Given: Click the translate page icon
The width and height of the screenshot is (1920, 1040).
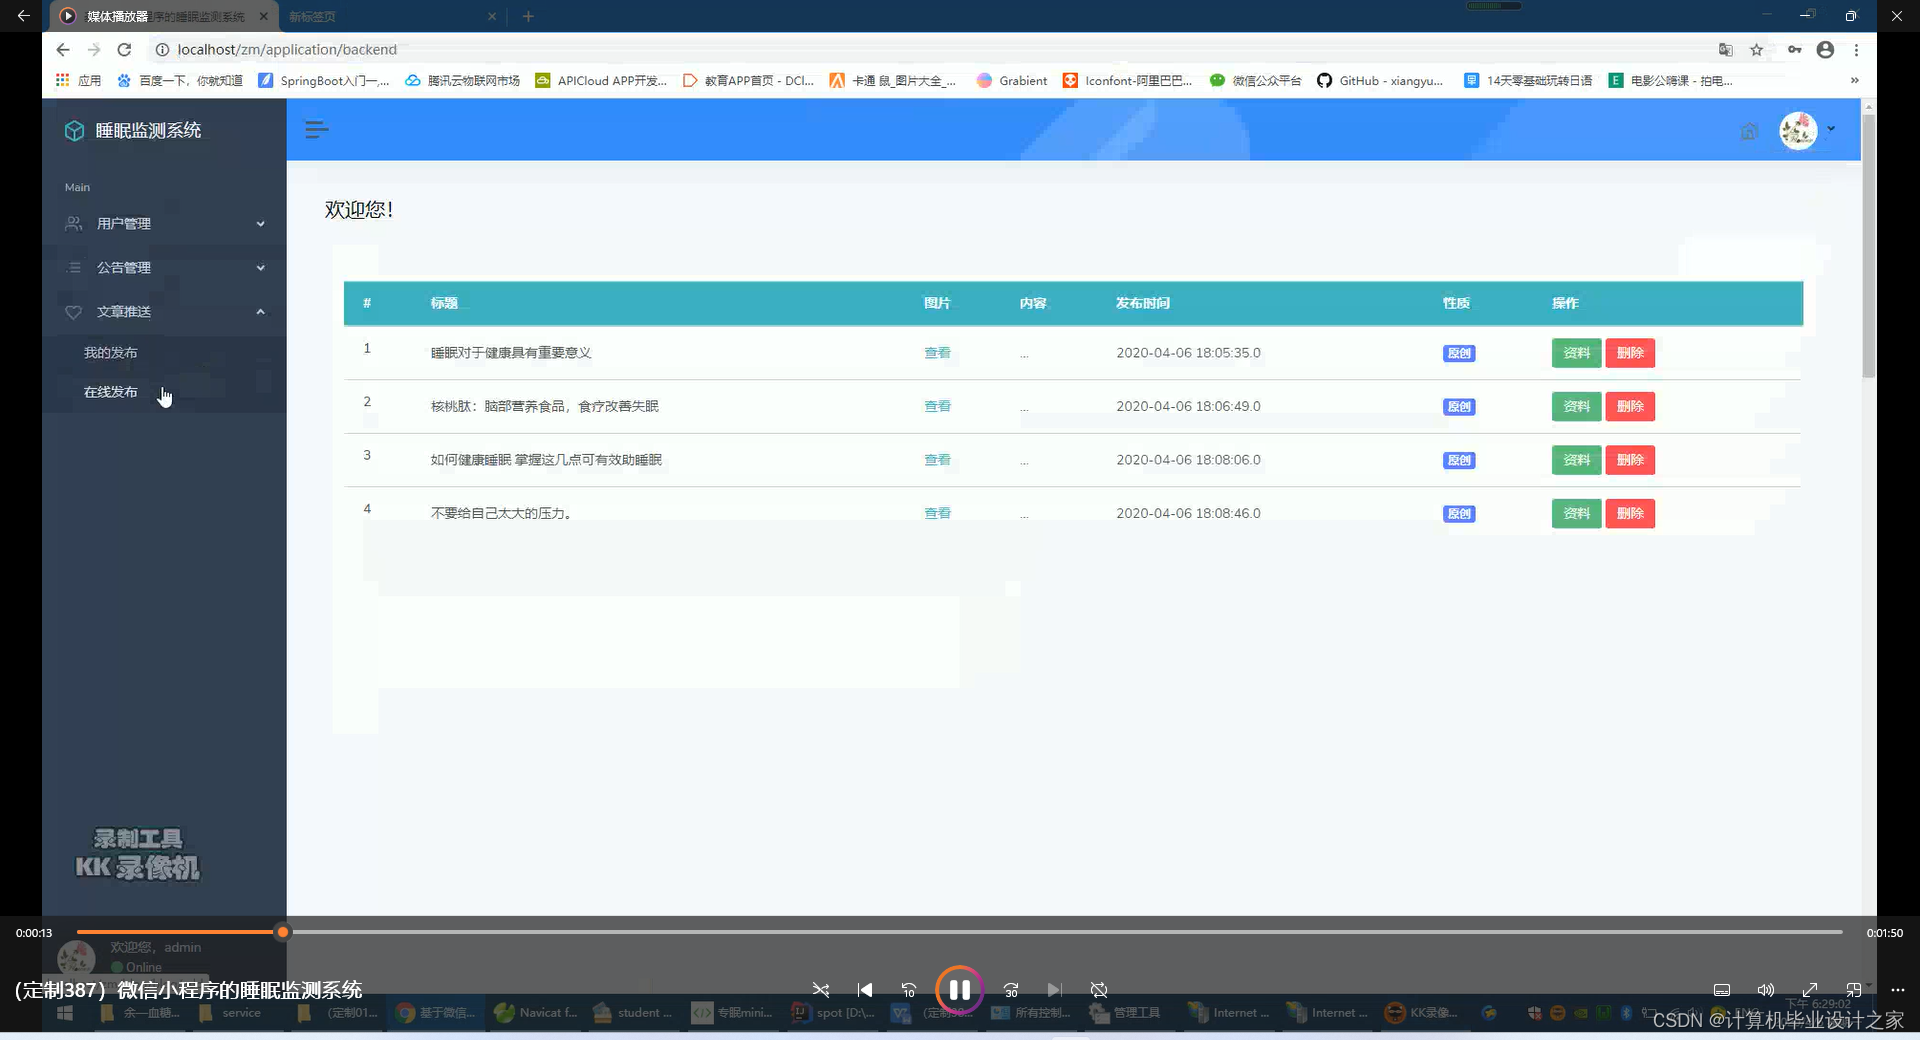Looking at the screenshot, I should click(x=1725, y=50).
